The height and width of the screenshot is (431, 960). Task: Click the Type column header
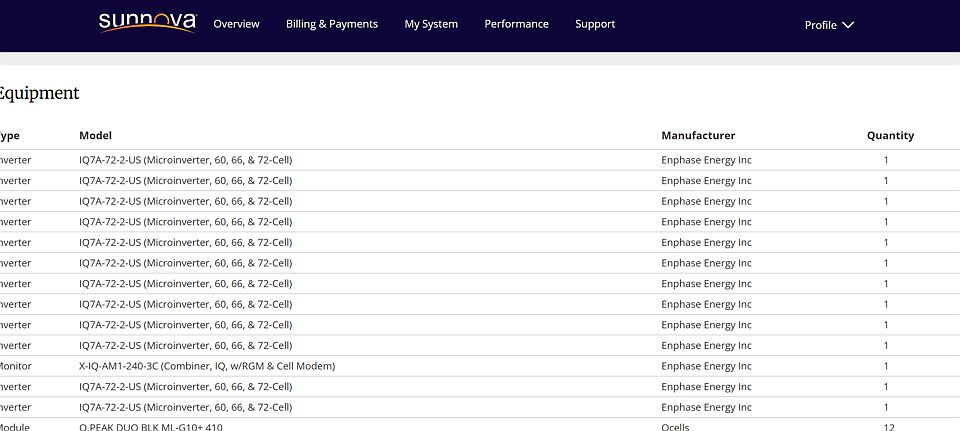point(10,135)
